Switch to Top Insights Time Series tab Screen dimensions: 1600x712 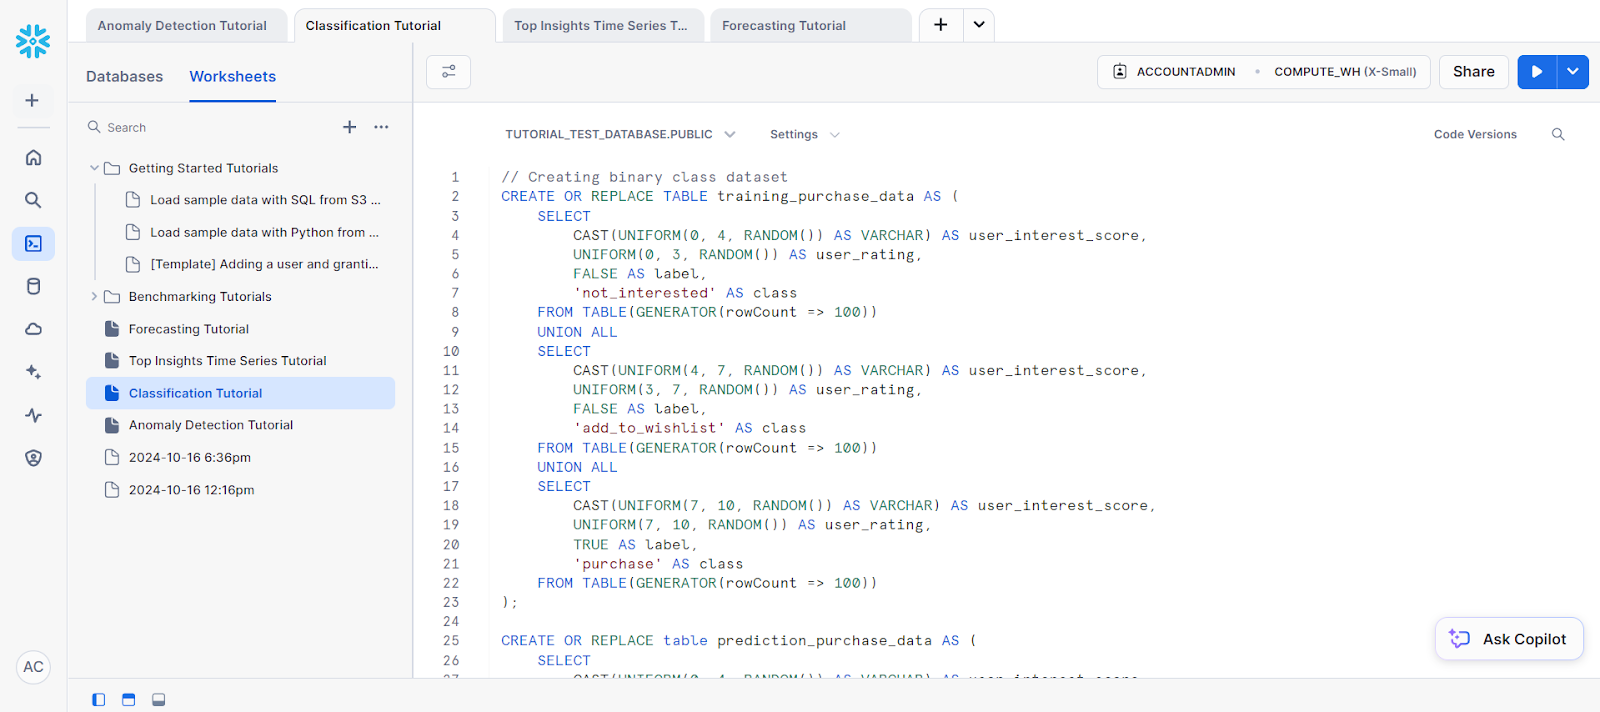(x=603, y=26)
